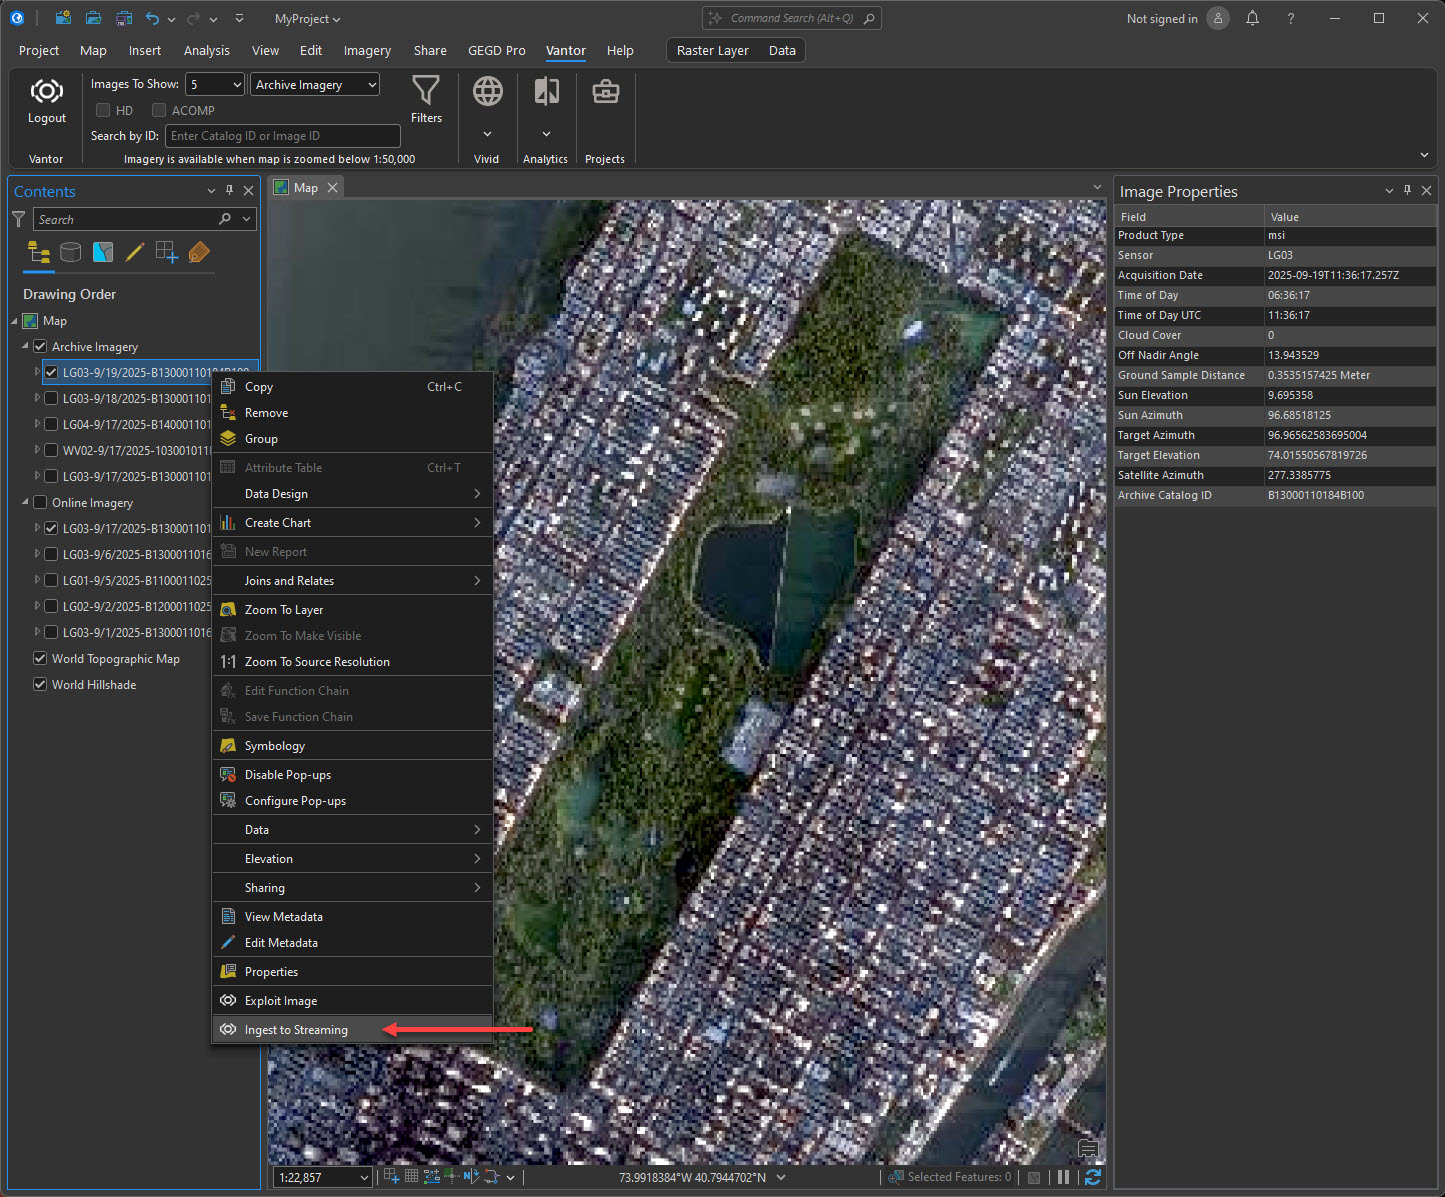Pause map drawing in status bar
Image resolution: width=1445 pixels, height=1197 pixels.
pyautogui.click(x=1064, y=1177)
